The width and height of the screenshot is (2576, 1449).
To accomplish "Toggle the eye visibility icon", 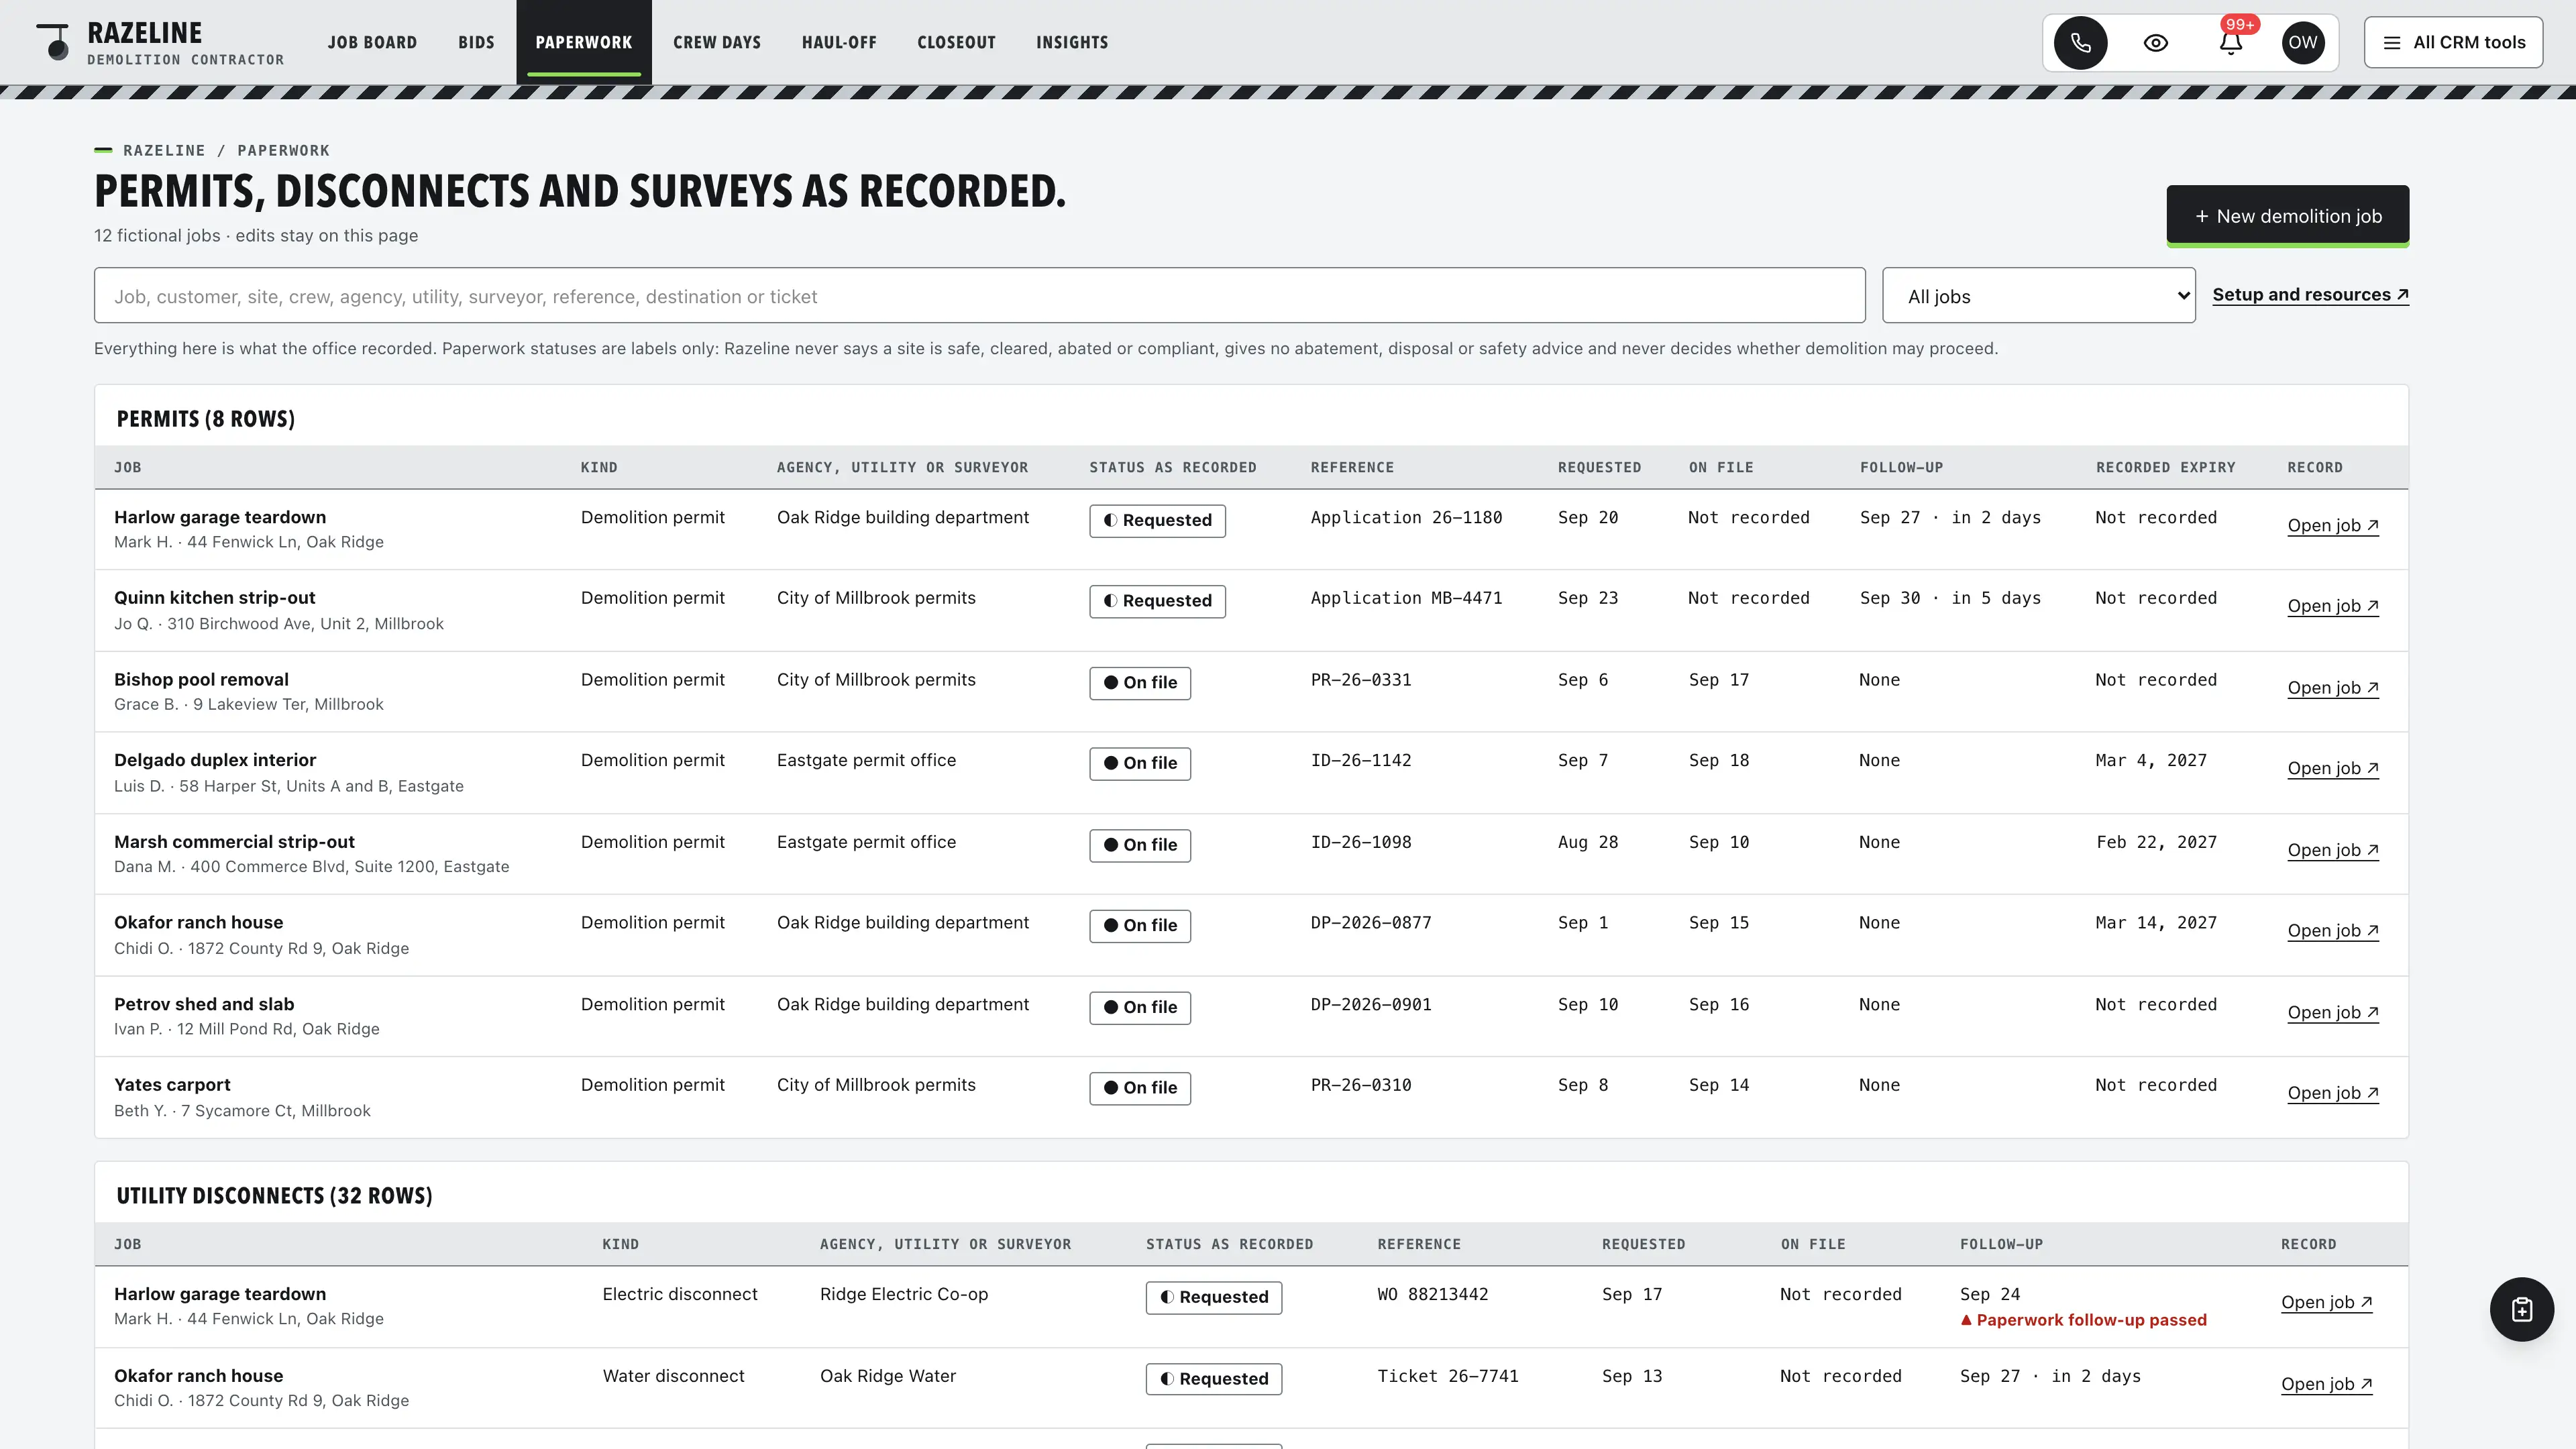I will click(2155, 43).
